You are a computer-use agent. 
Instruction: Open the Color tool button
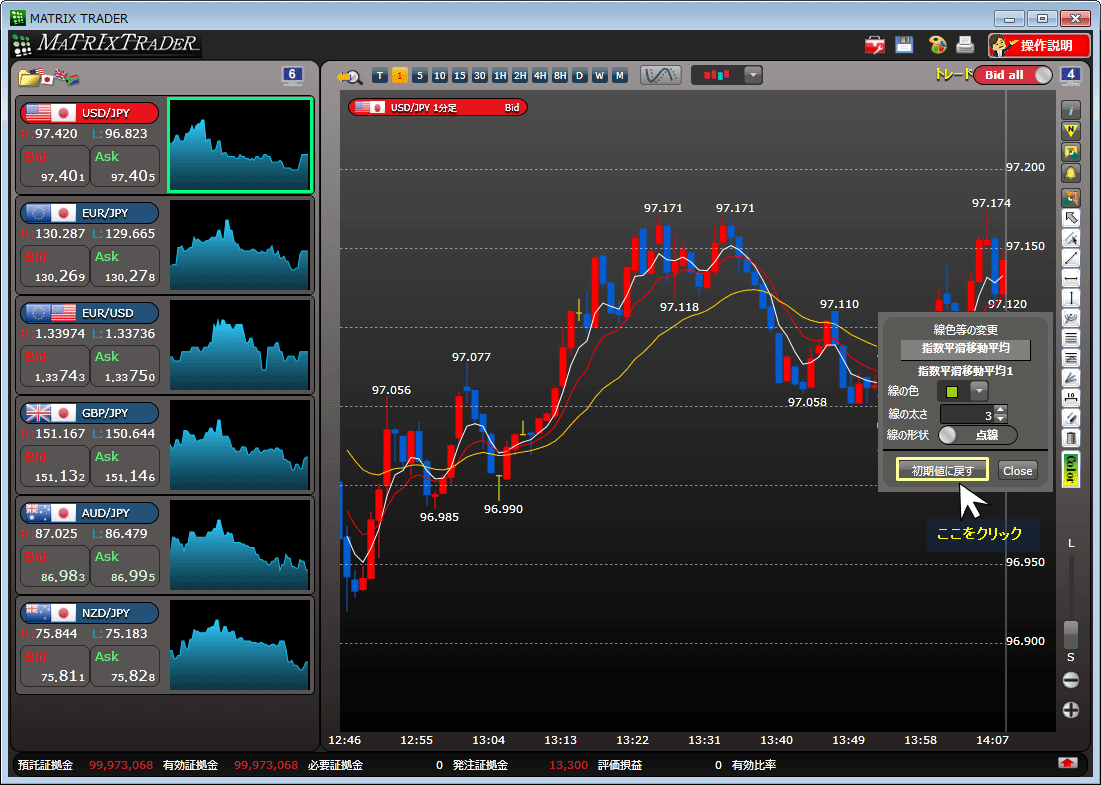tap(1071, 470)
